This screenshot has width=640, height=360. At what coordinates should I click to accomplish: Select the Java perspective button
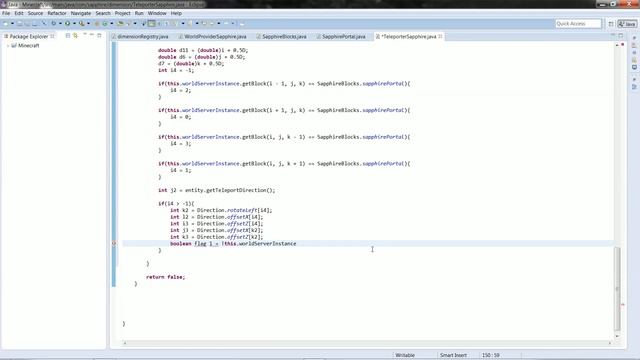(x=627, y=24)
